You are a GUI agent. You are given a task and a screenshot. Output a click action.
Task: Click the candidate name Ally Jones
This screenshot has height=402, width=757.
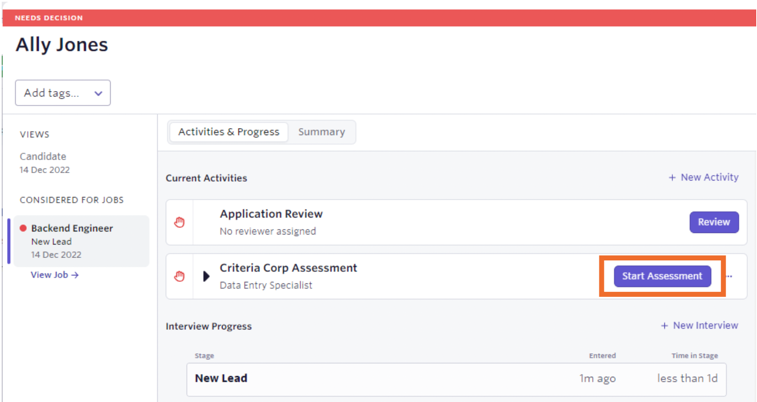point(62,45)
